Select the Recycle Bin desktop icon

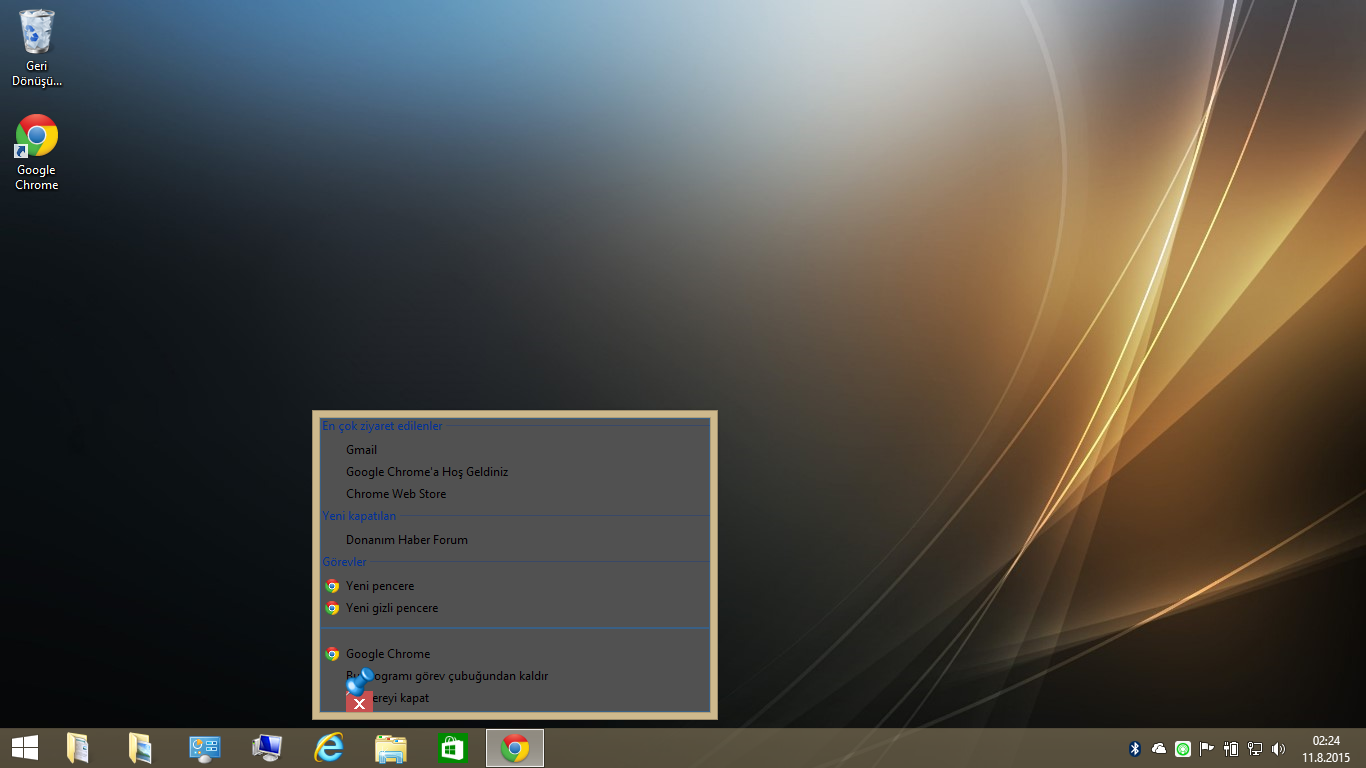(37, 48)
